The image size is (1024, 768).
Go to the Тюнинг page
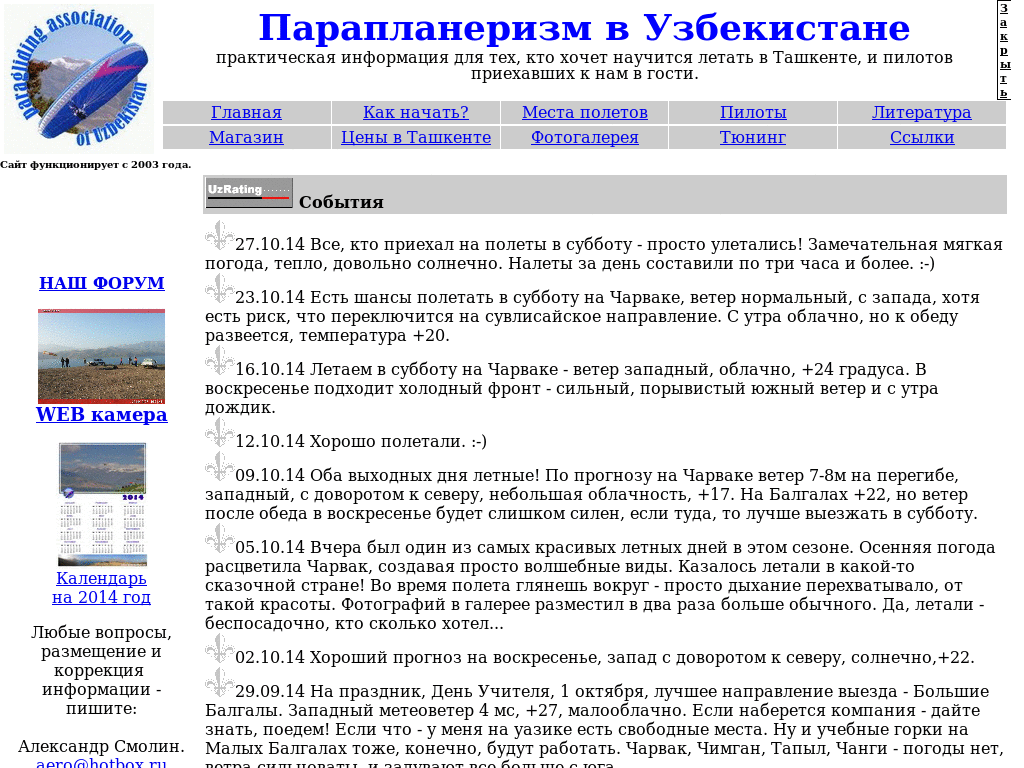pyautogui.click(x=753, y=137)
